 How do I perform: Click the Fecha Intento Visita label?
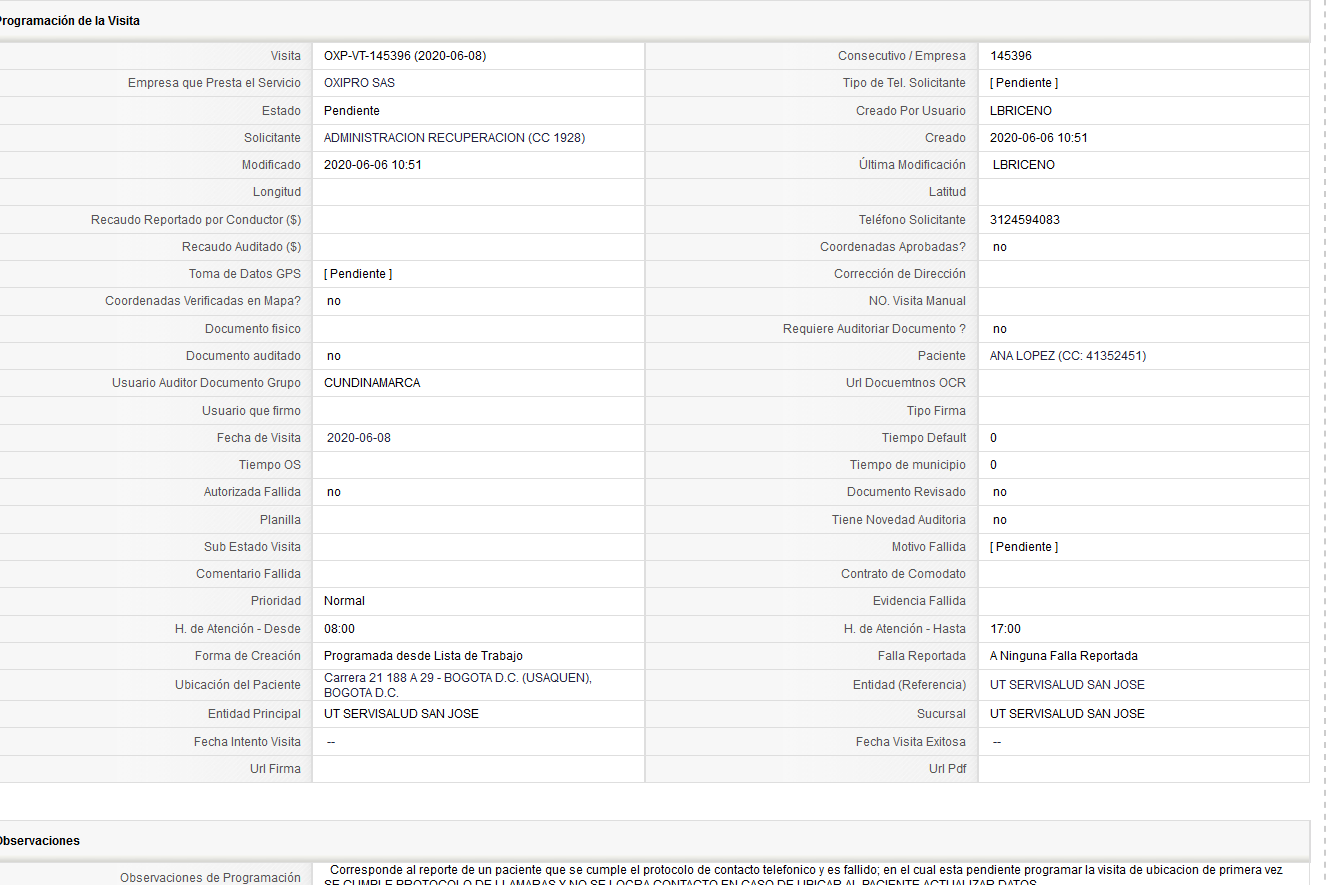(247, 742)
